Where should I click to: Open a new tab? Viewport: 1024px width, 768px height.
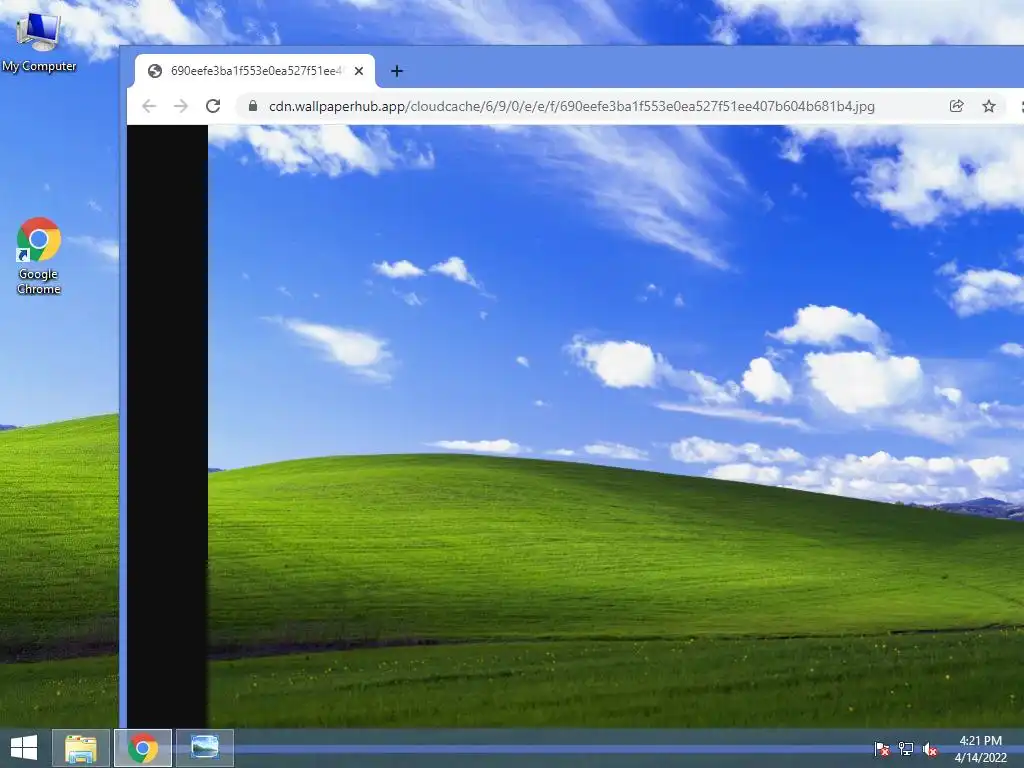tap(396, 71)
